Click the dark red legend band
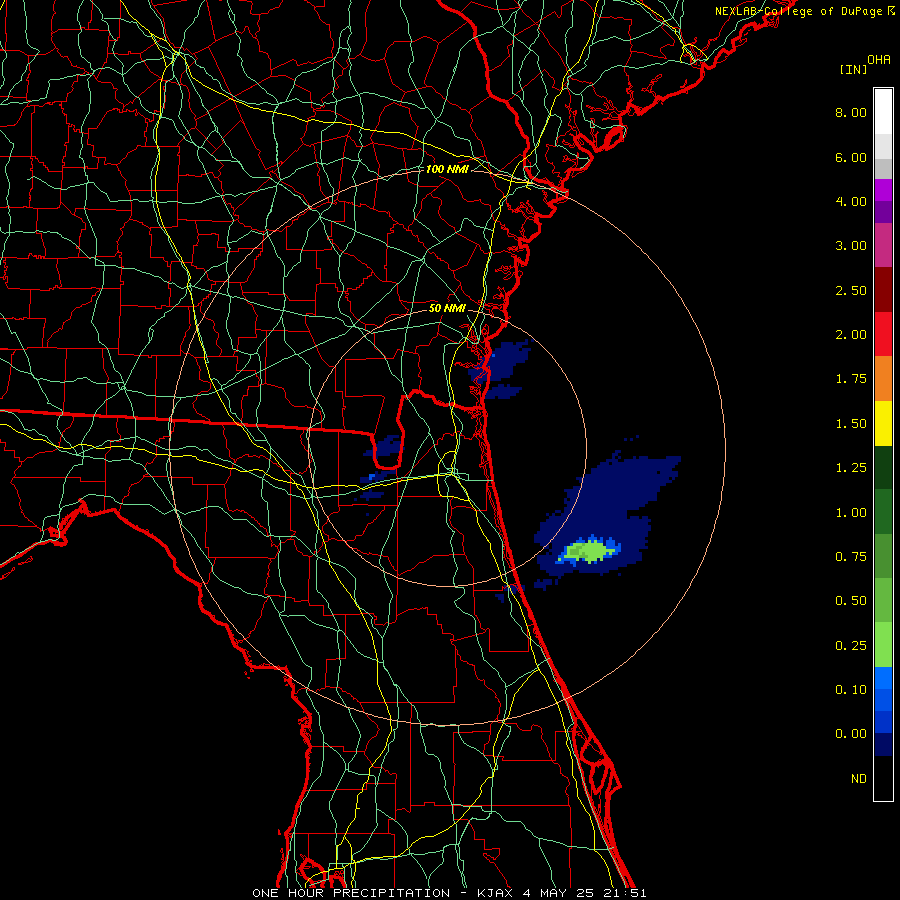Screen dimensions: 900x900 883,290
